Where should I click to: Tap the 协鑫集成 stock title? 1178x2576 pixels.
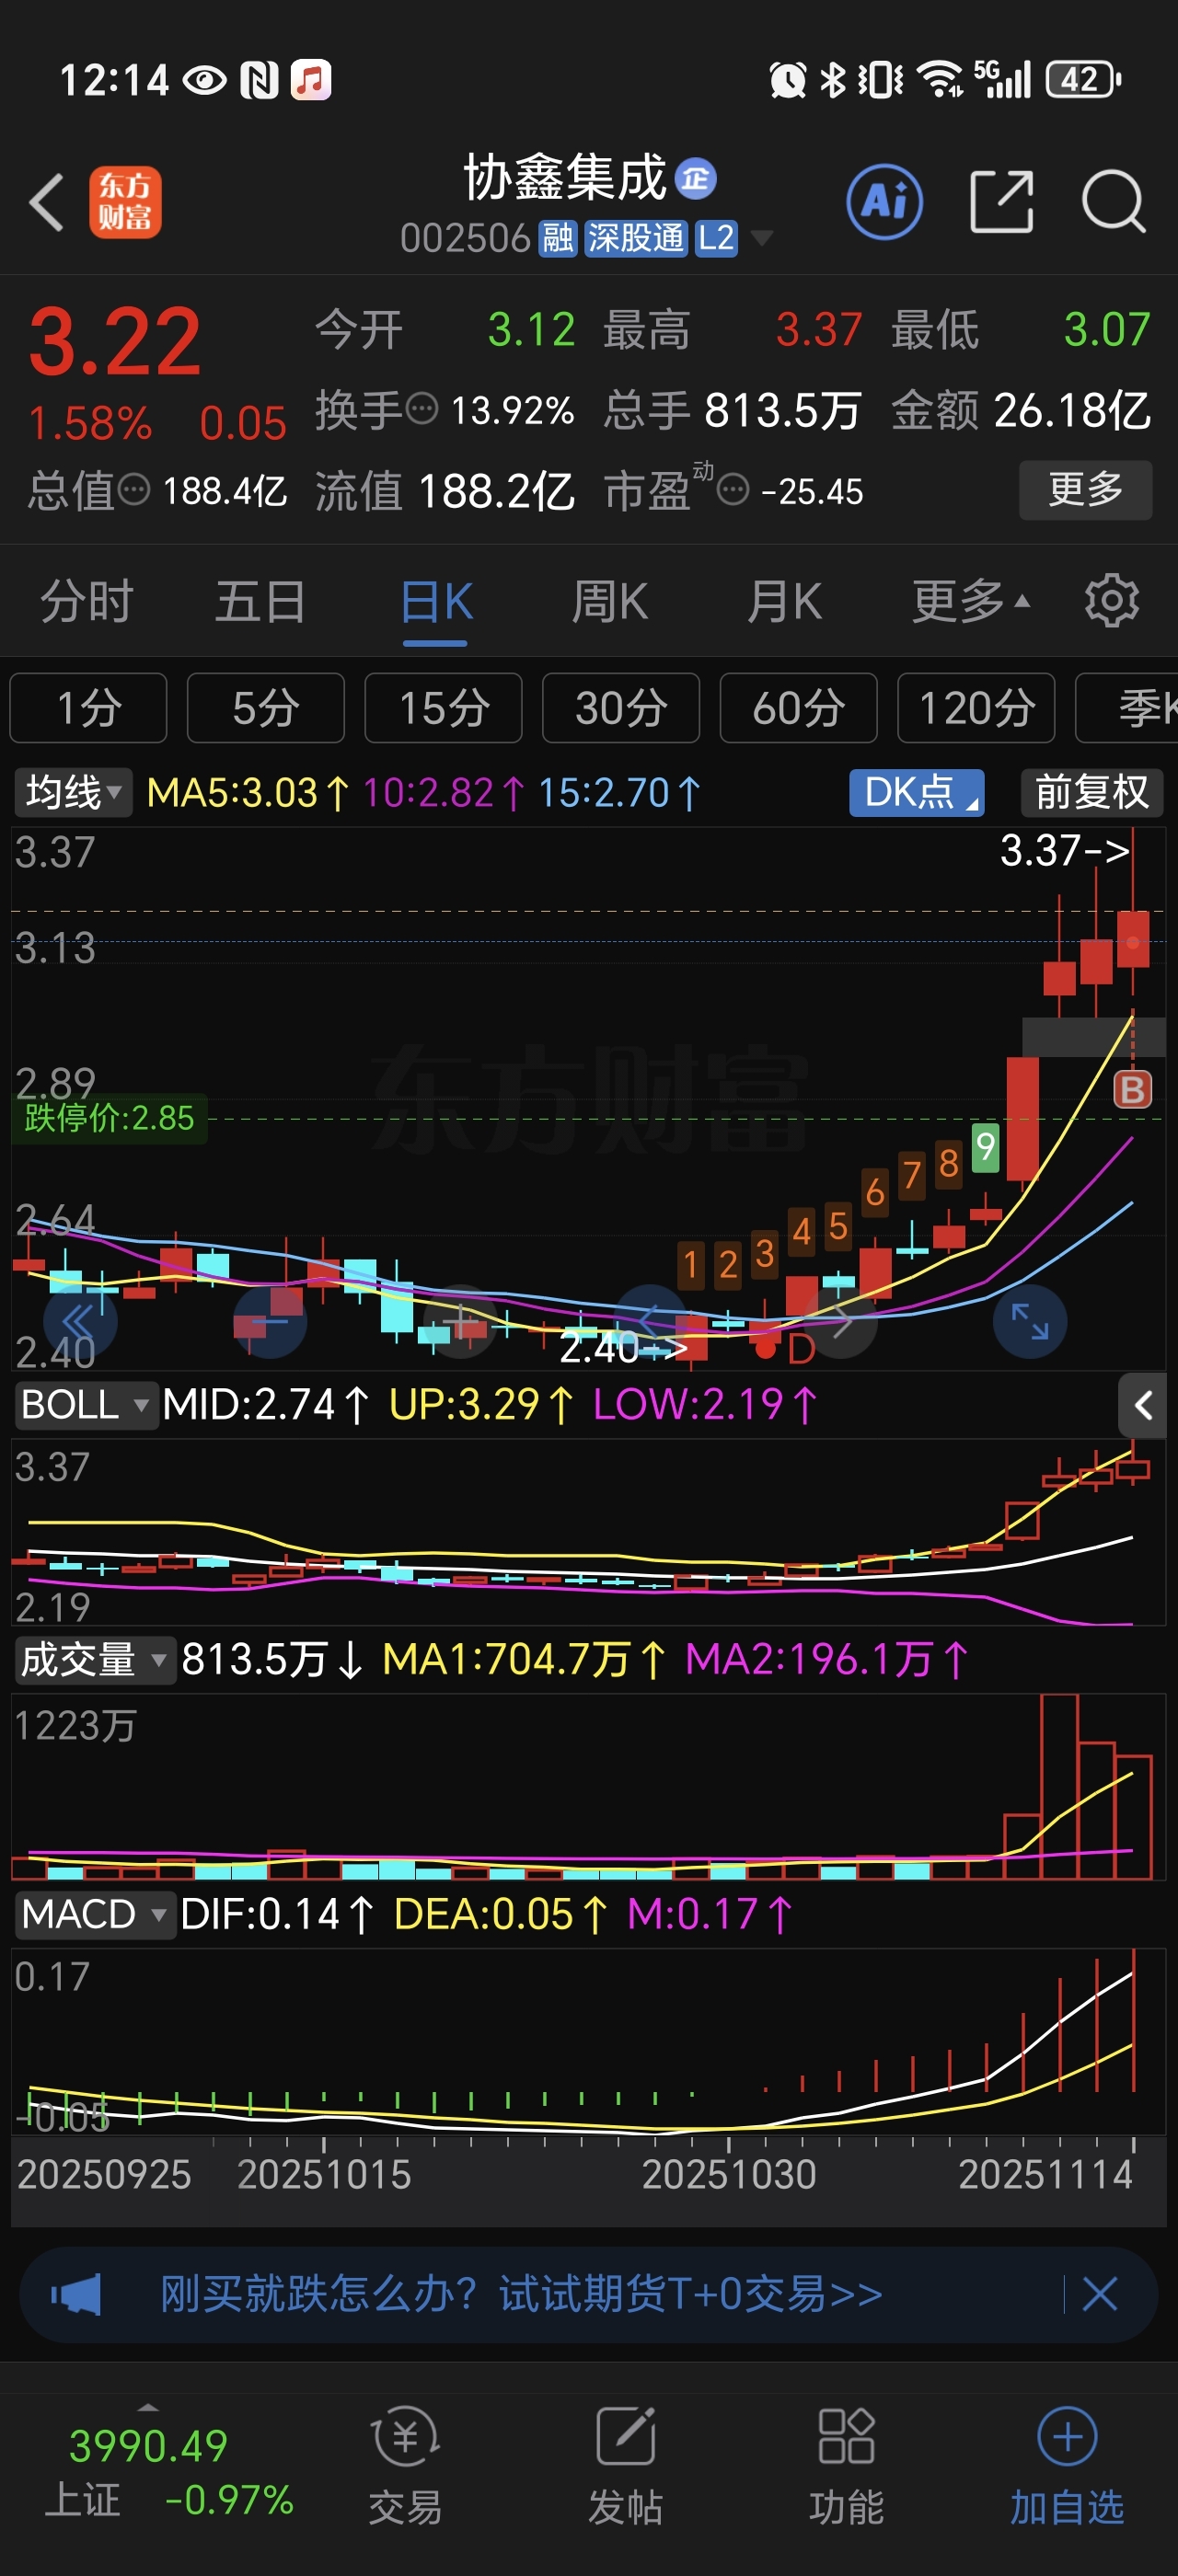click(565, 178)
